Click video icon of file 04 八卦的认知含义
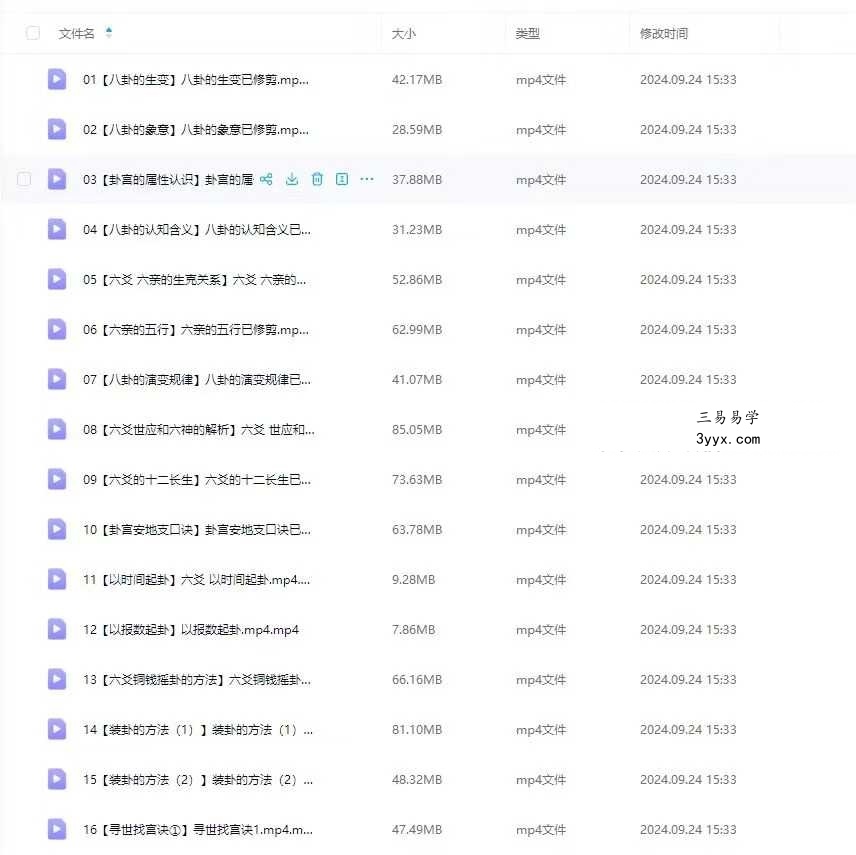856x855 pixels. pos(57,229)
